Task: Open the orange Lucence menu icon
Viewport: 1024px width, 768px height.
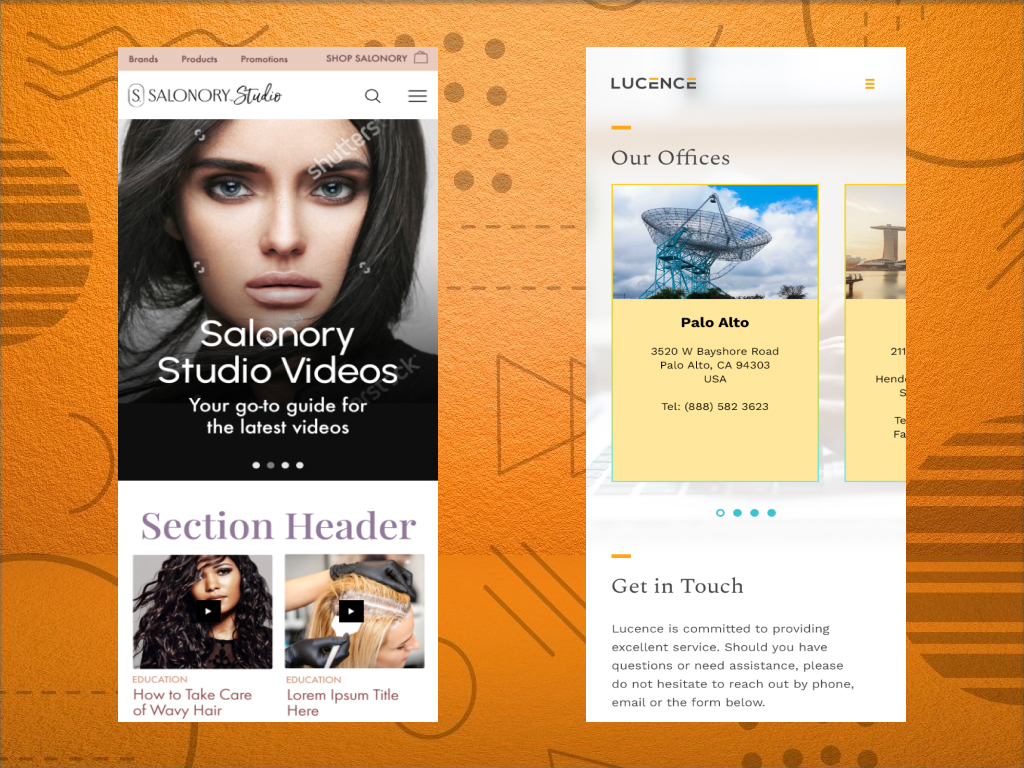Action: click(870, 84)
